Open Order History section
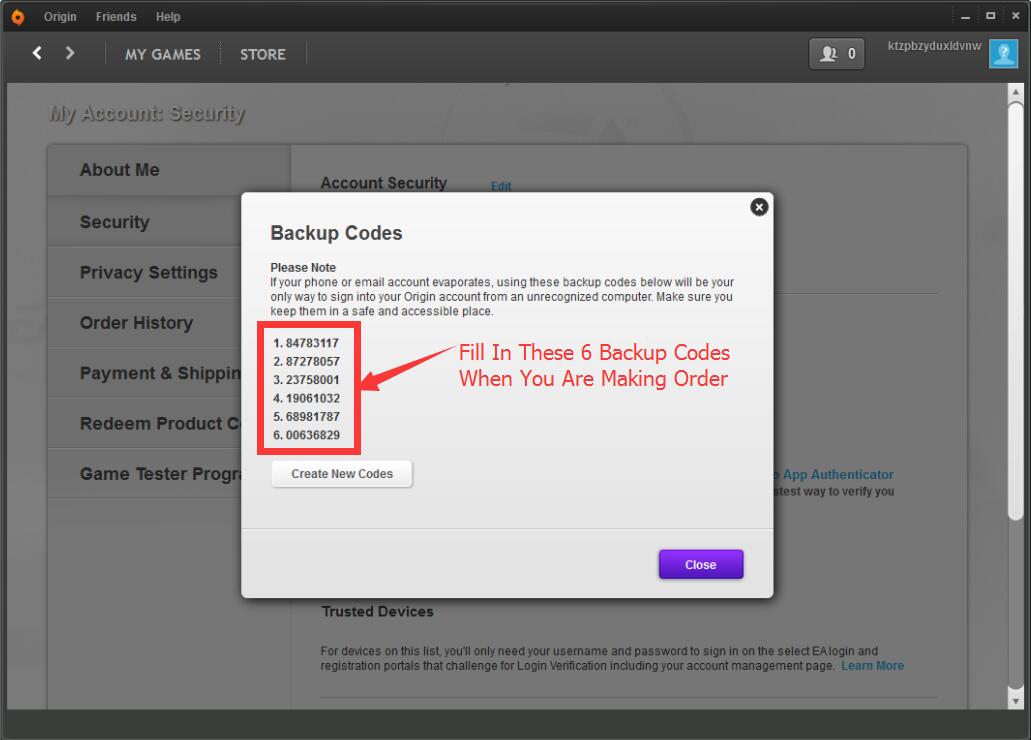 pos(136,323)
